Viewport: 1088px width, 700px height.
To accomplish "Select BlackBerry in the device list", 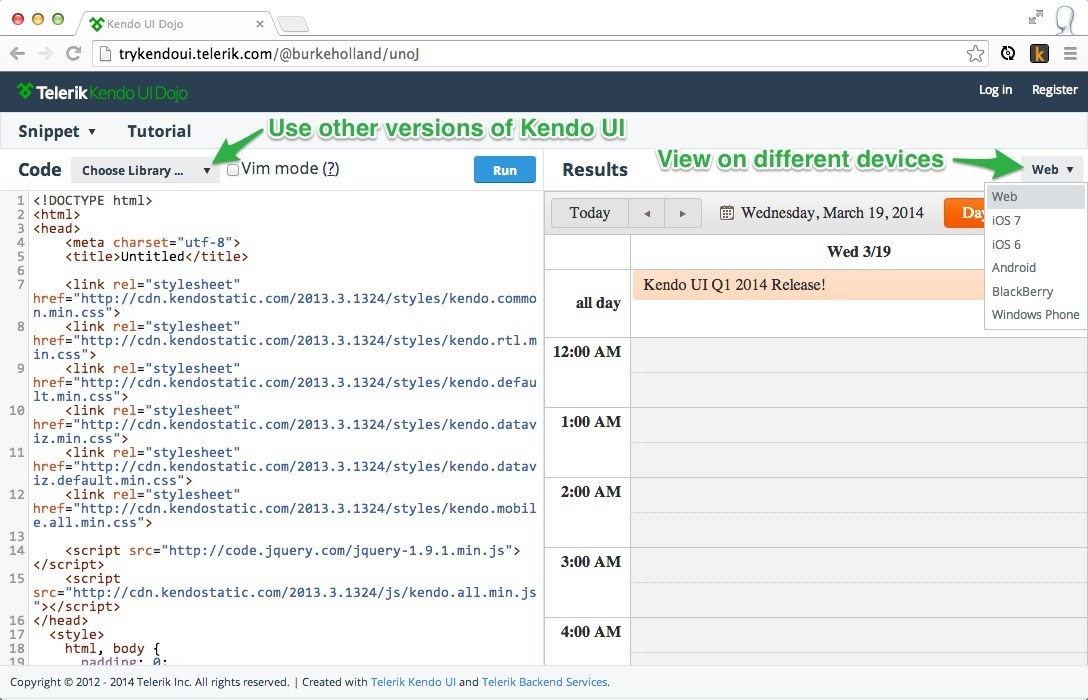I will [1035, 291].
